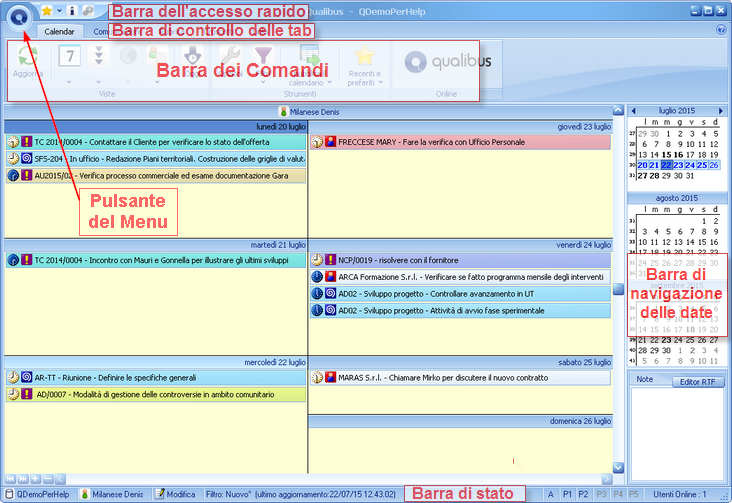Viewport: 732px width, 503px height.
Task: Select 'AR-TT - Riunione' event on mercoledì
Action: 156,377
